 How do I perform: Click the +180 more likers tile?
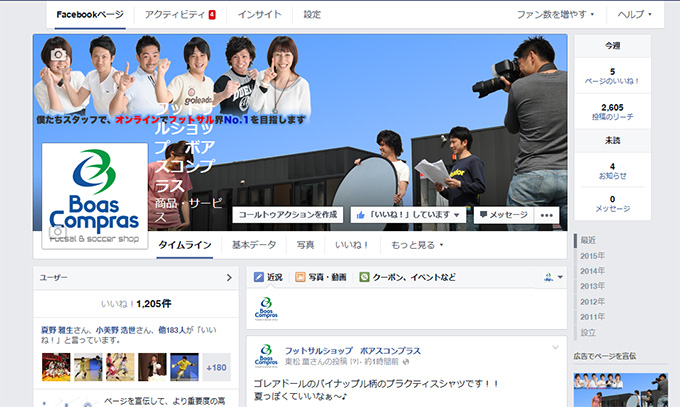click(x=216, y=368)
